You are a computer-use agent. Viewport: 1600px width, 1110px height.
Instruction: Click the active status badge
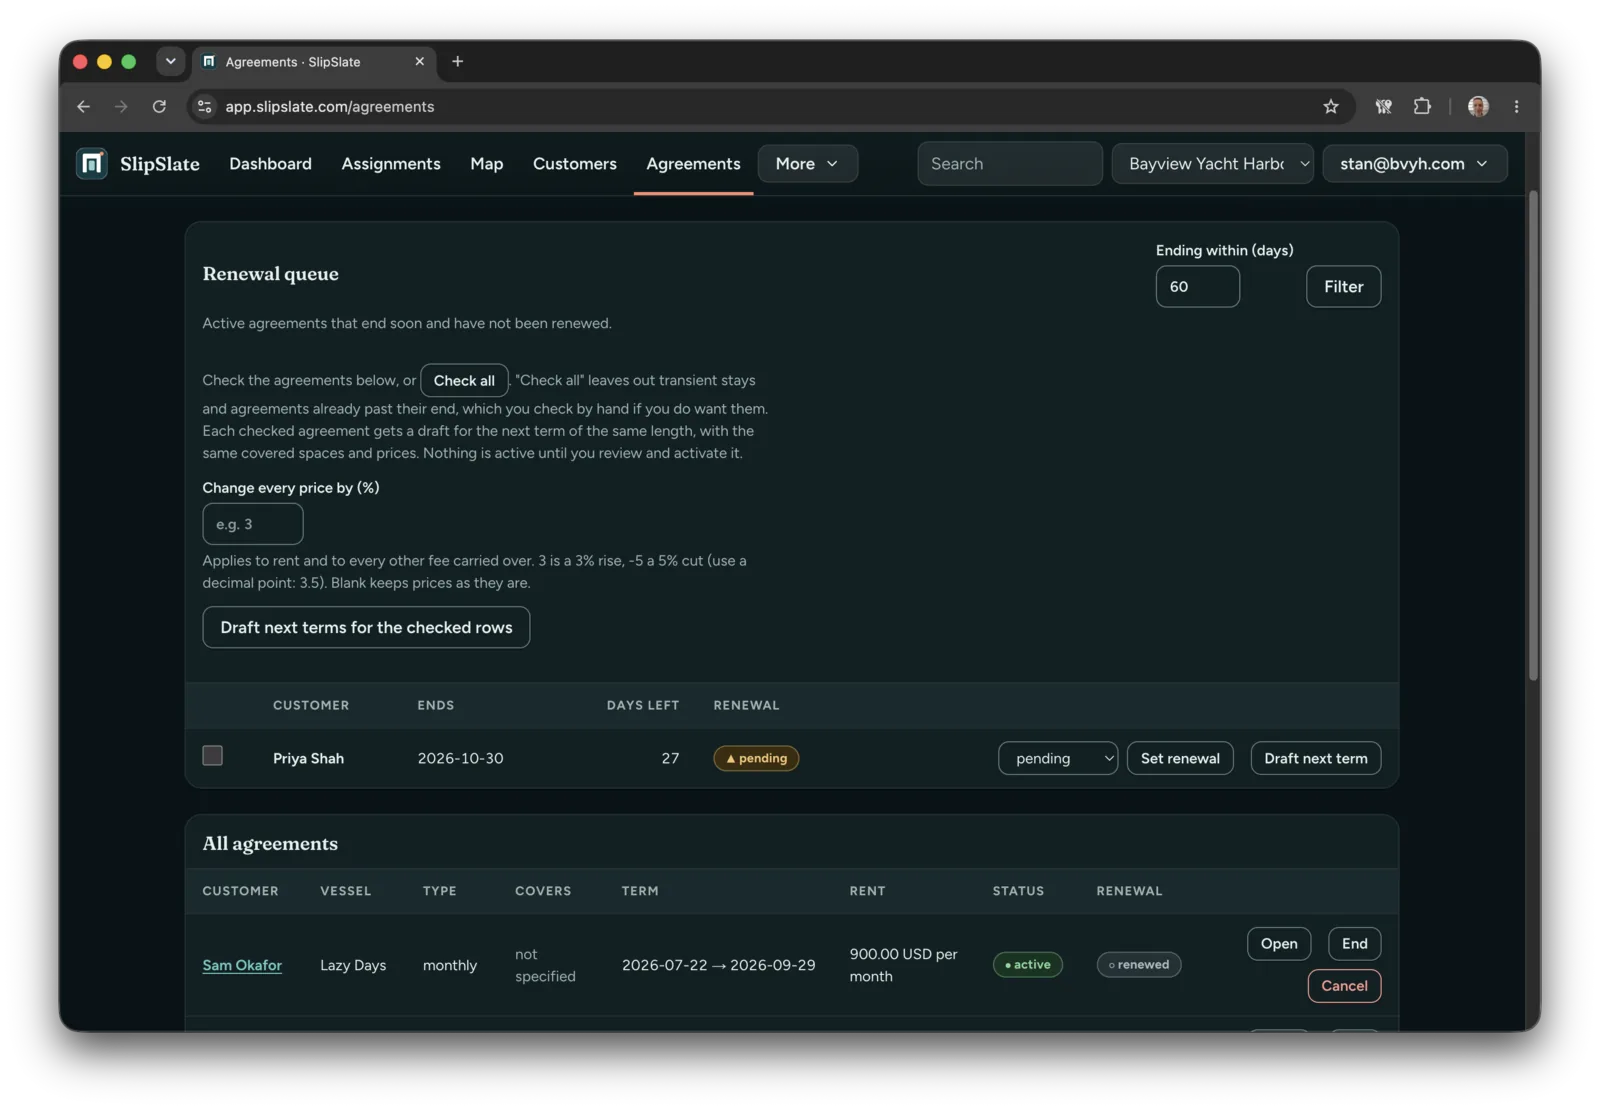tap(1027, 965)
